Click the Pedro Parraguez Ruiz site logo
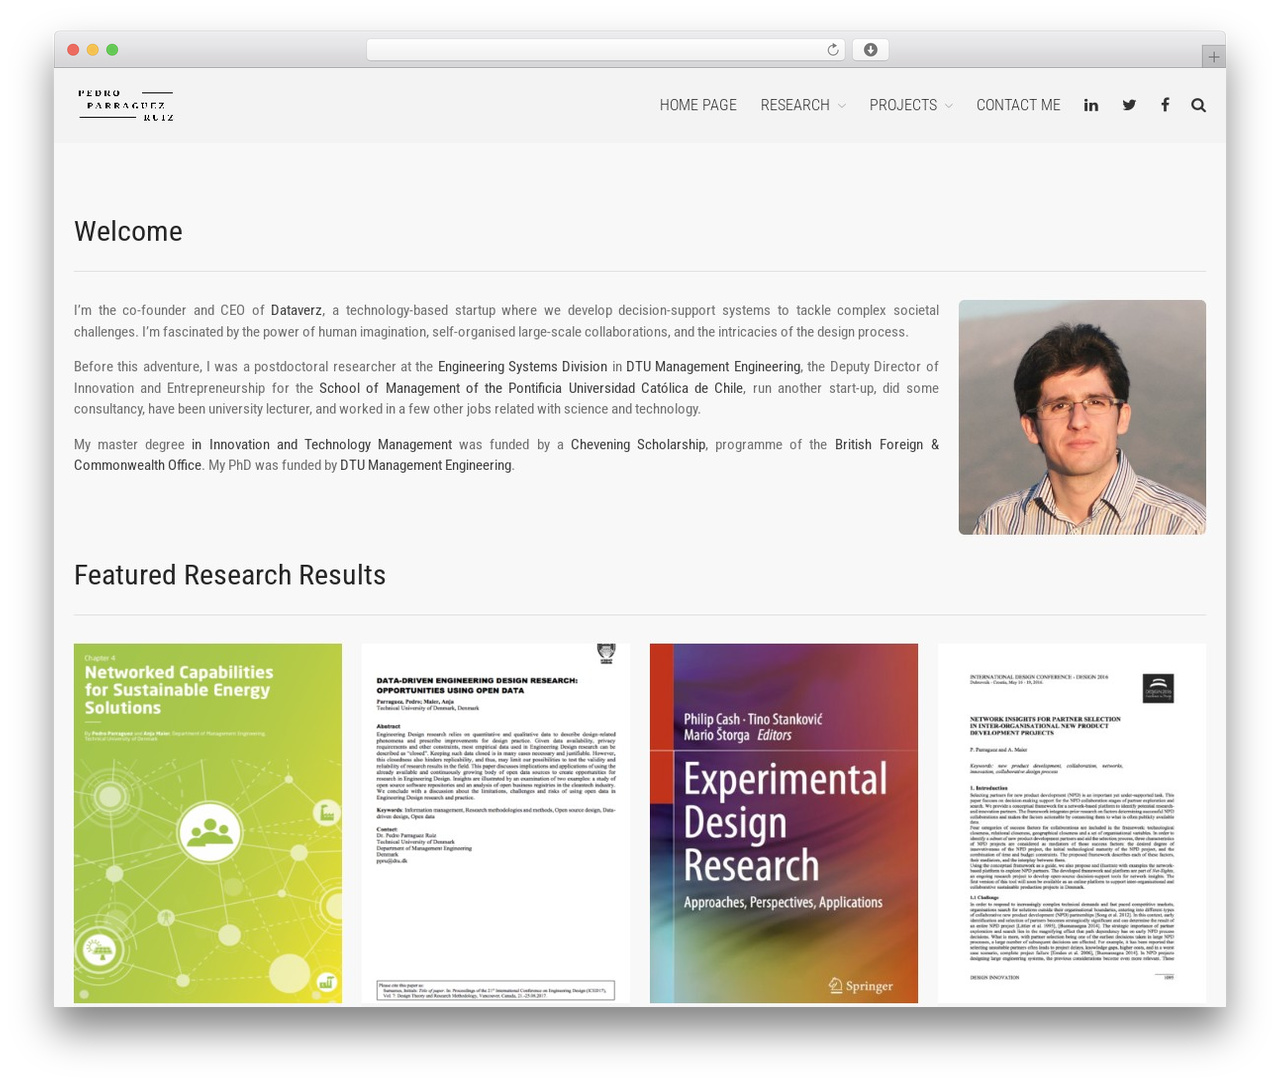The height and width of the screenshot is (1084, 1280). [126, 105]
